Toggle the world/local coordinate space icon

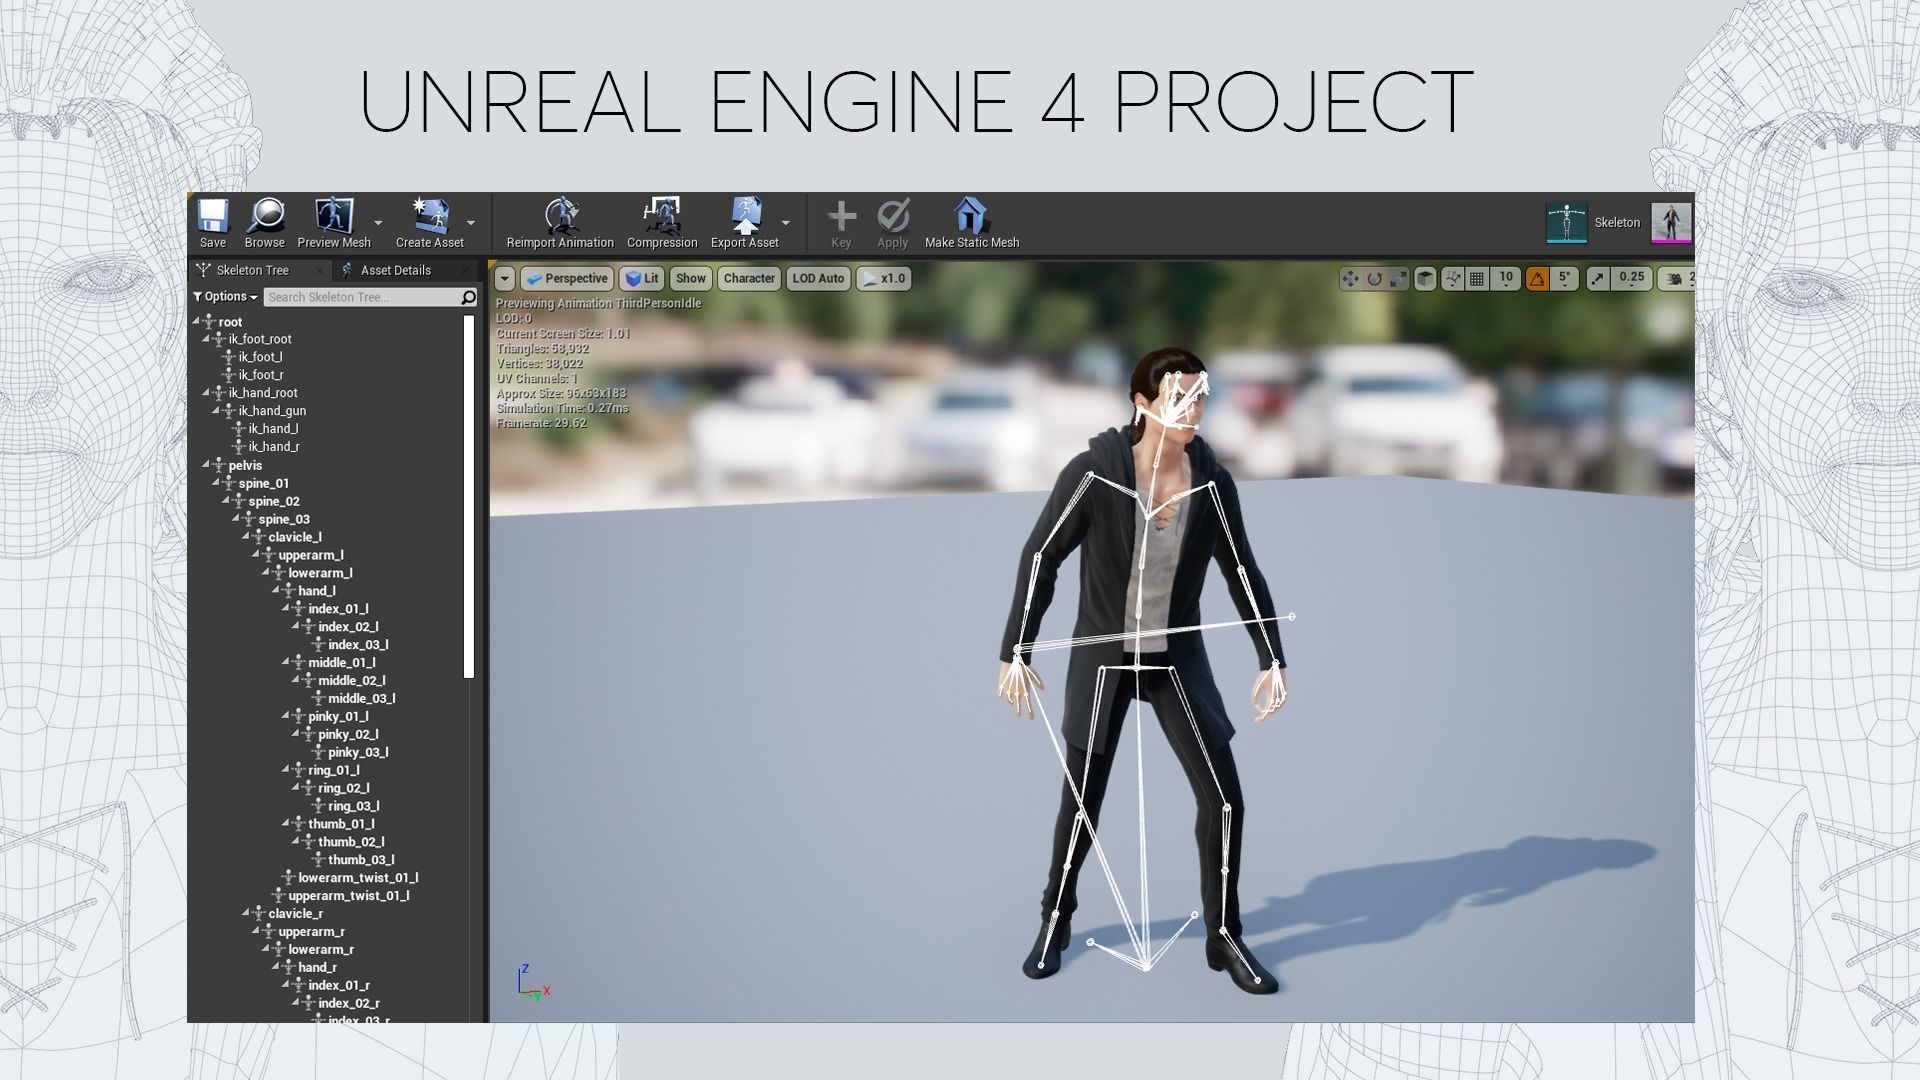coord(1425,279)
